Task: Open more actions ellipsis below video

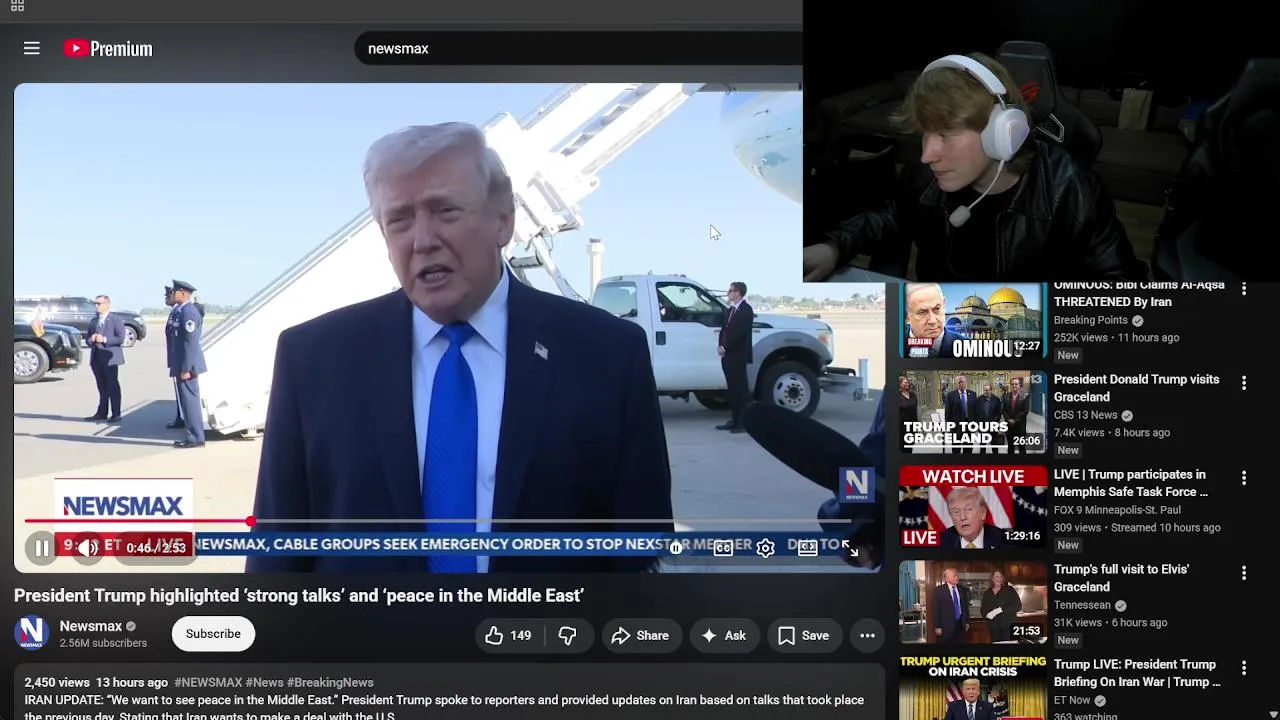Action: point(867,635)
